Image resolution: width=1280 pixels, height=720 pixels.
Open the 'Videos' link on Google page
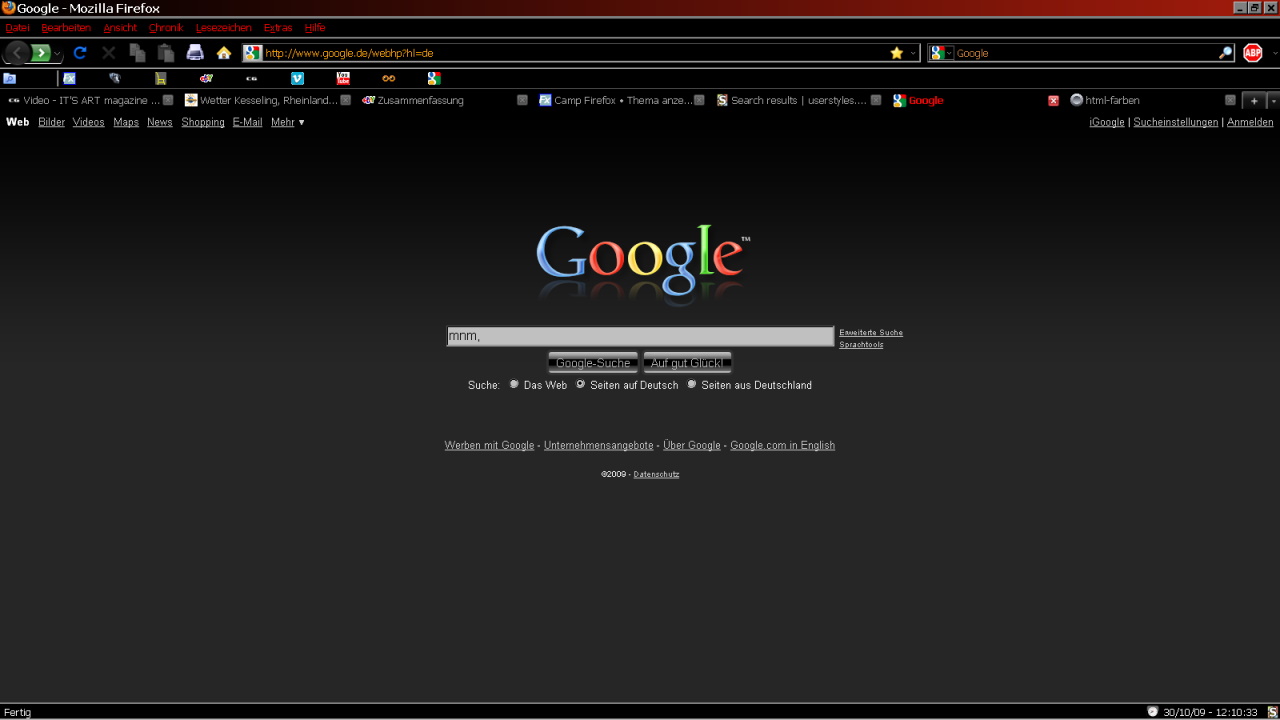[88, 122]
